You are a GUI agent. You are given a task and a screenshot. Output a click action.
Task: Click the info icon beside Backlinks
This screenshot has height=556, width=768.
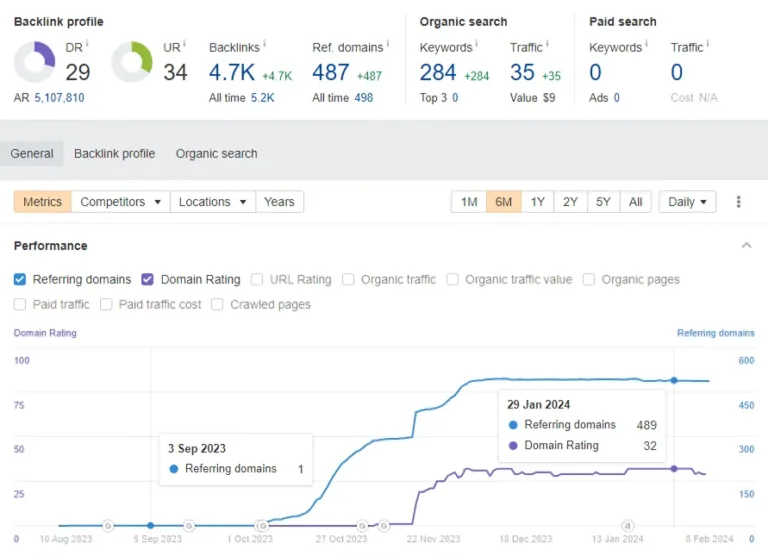[264, 44]
